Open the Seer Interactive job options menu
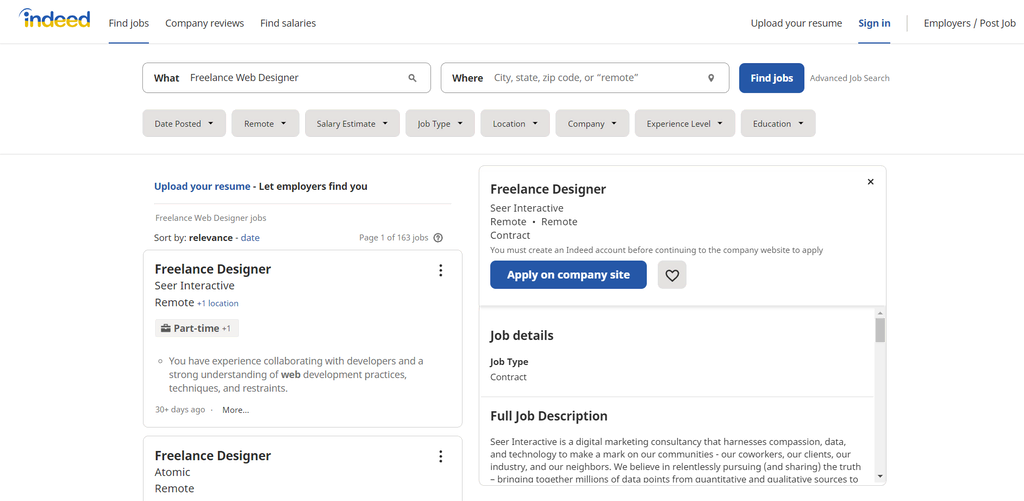This screenshot has width=1024, height=501. pyautogui.click(x=440, y=270)
